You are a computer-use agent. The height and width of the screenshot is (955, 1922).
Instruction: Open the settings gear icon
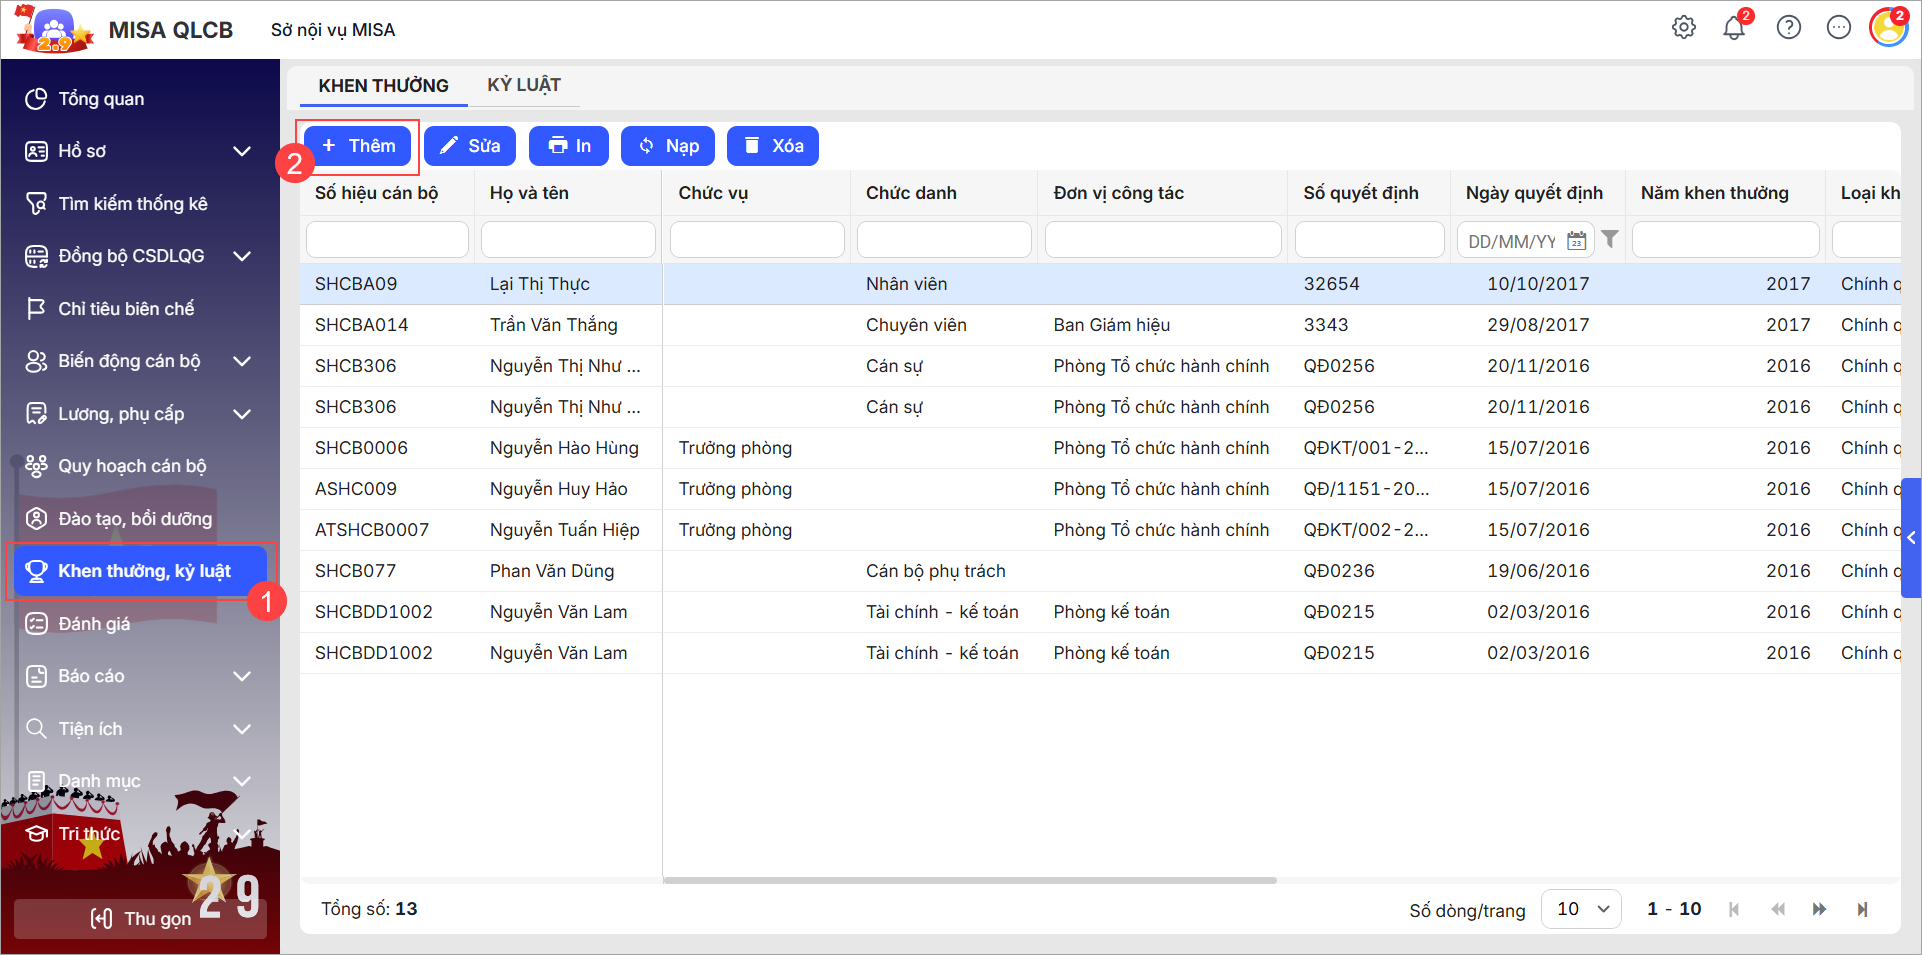(1684, 28)
